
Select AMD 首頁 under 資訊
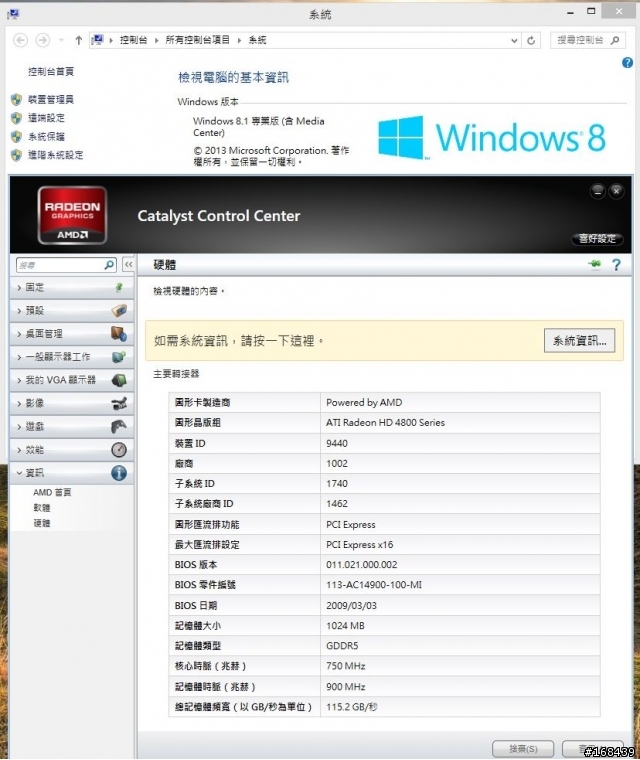(52, 492)
